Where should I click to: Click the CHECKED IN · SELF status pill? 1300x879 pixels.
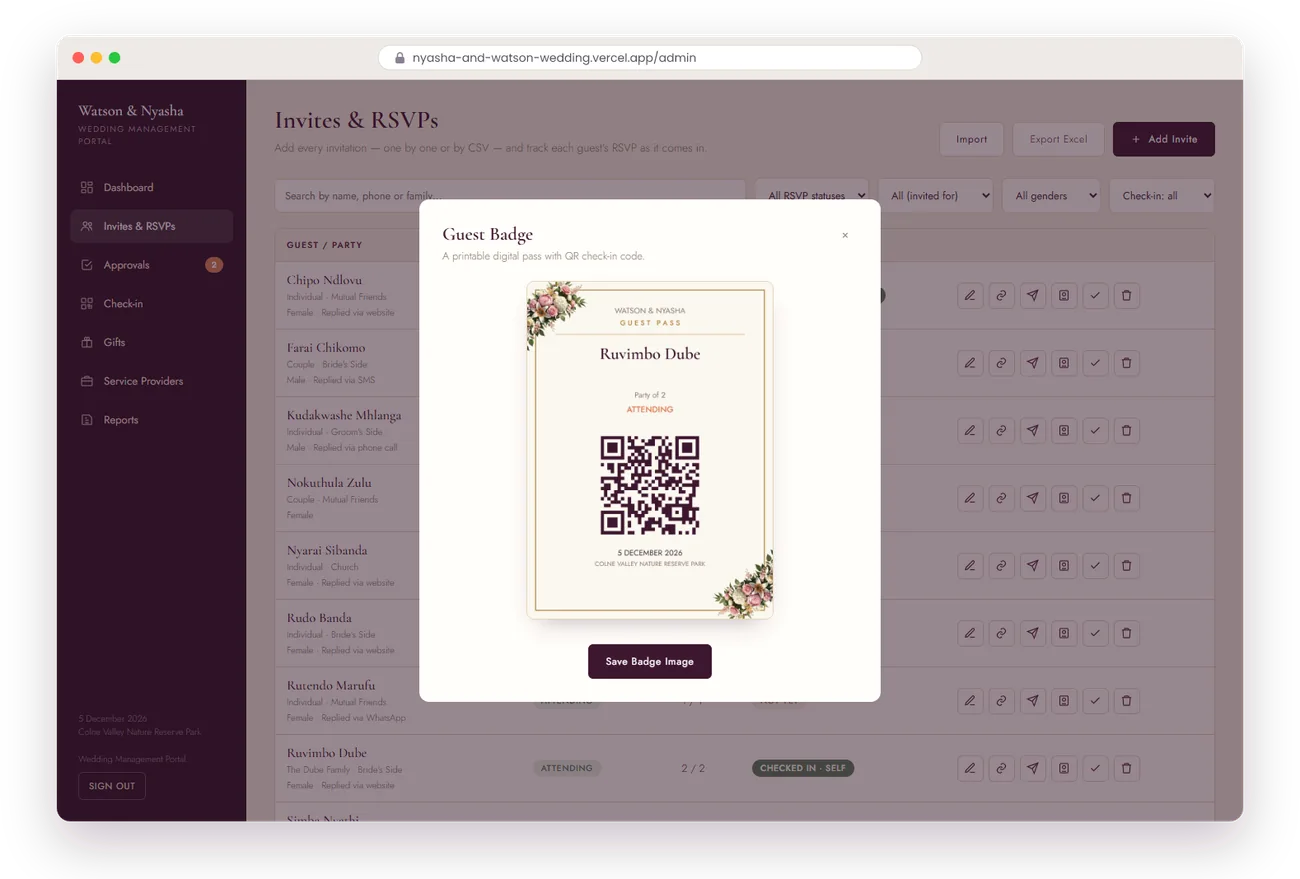pyautogui.click(x=803, y=769)
